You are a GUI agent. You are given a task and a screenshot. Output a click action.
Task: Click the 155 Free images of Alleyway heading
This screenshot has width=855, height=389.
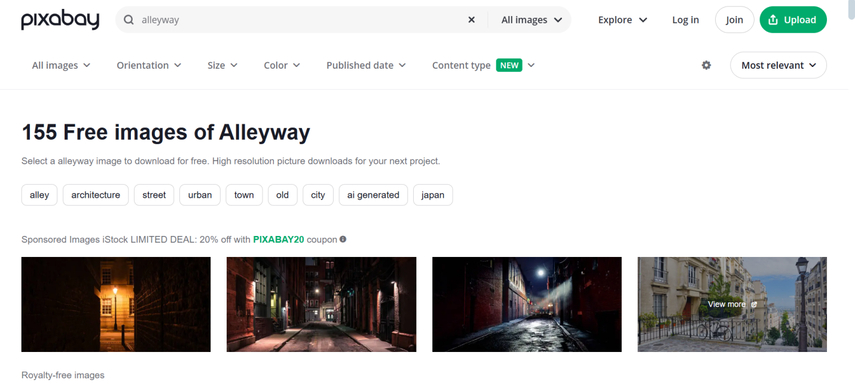[166, 132]
